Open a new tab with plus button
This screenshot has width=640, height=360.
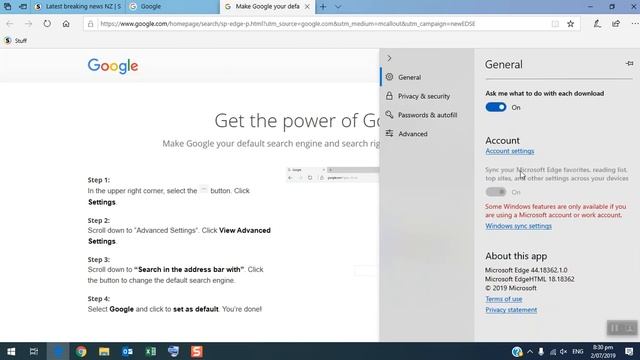pos(323,7)
